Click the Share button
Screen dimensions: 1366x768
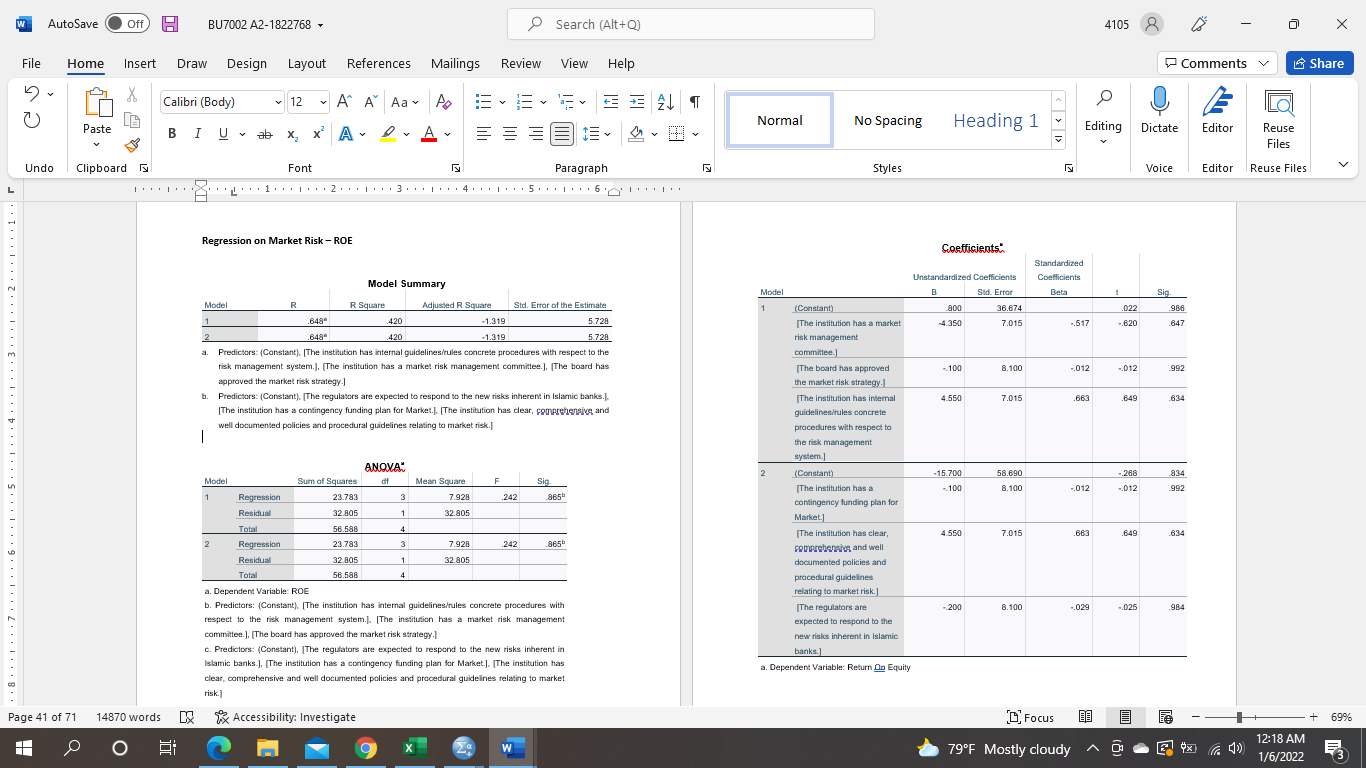1319,63
